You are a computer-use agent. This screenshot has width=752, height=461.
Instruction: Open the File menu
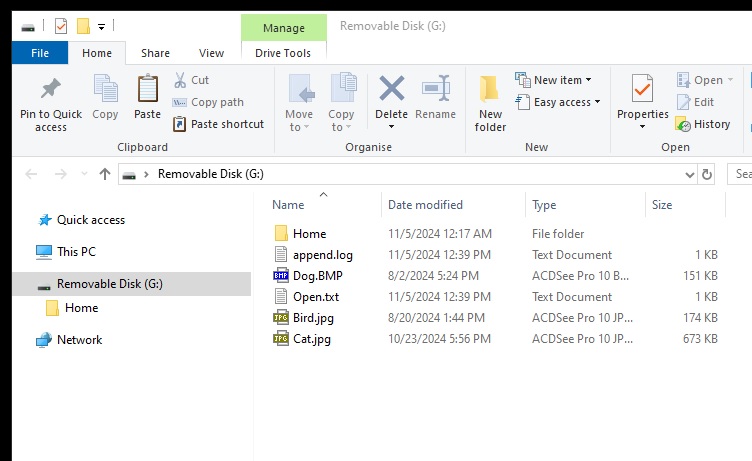40,53
